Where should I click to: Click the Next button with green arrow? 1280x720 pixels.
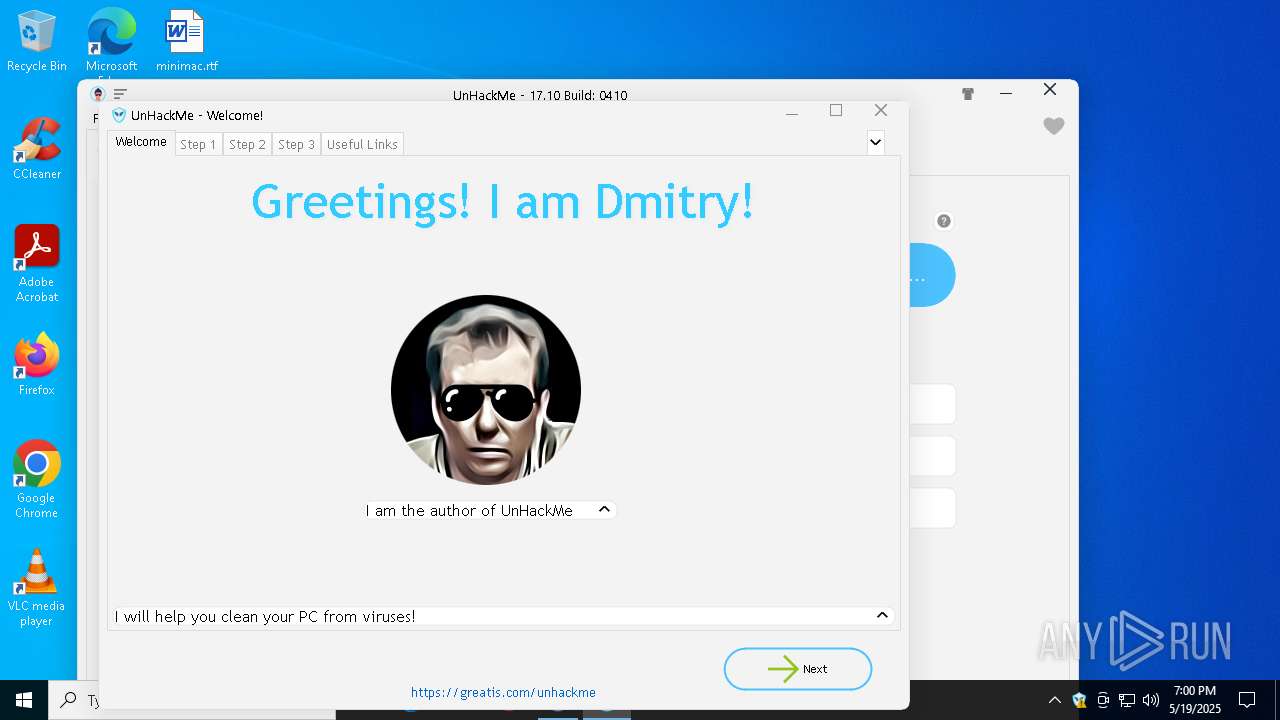click(x=798, y=669)
